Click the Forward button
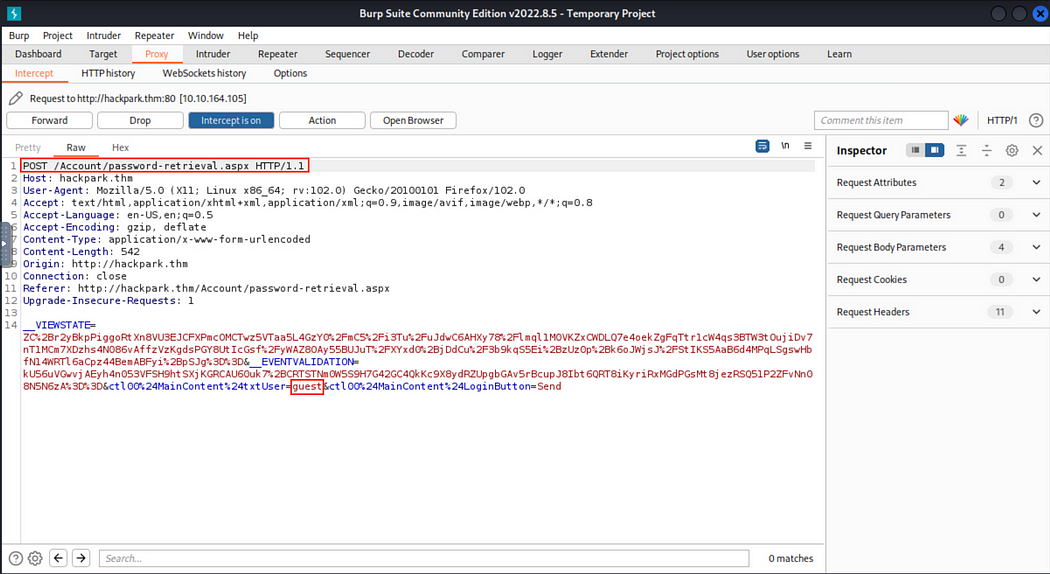Viewport: 1050px width, 574px height. tap(49, 120)
